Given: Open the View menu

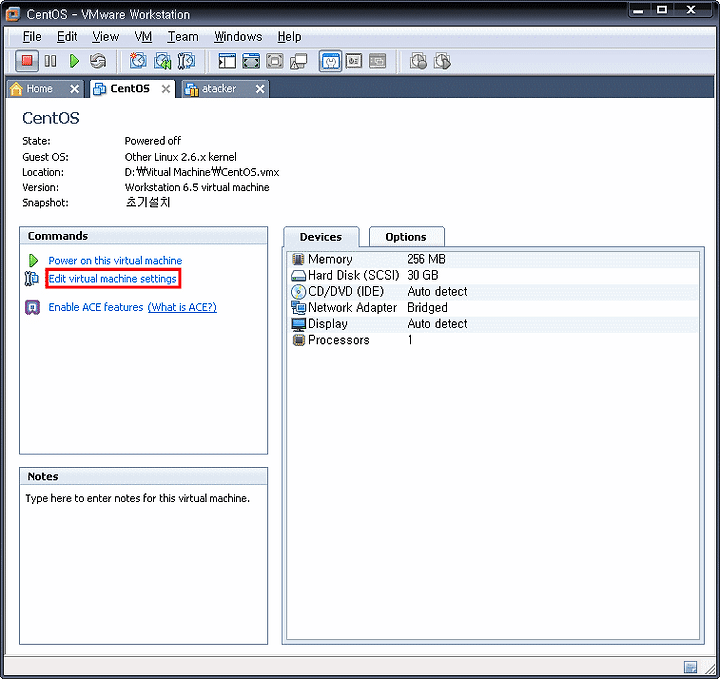Looking at the screenshot, I should pos(105,37).
